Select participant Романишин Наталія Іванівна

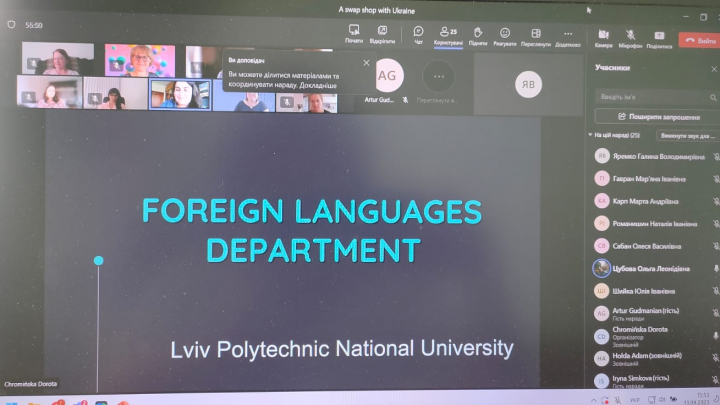click(x=654, y=224)
